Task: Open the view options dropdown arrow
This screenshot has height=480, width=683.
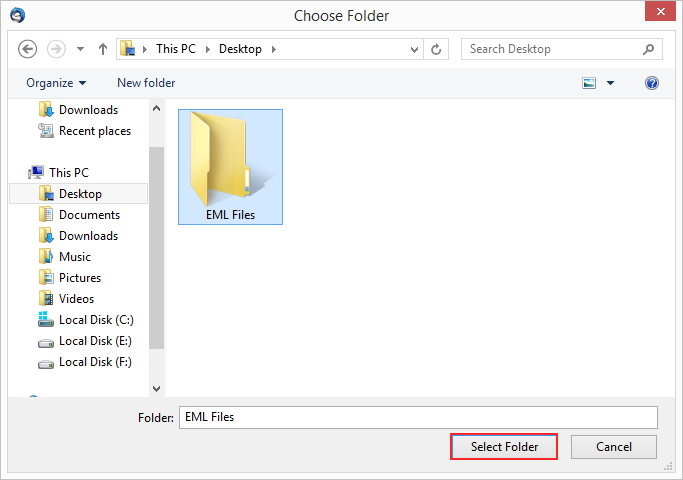Action: pos(610,83)
